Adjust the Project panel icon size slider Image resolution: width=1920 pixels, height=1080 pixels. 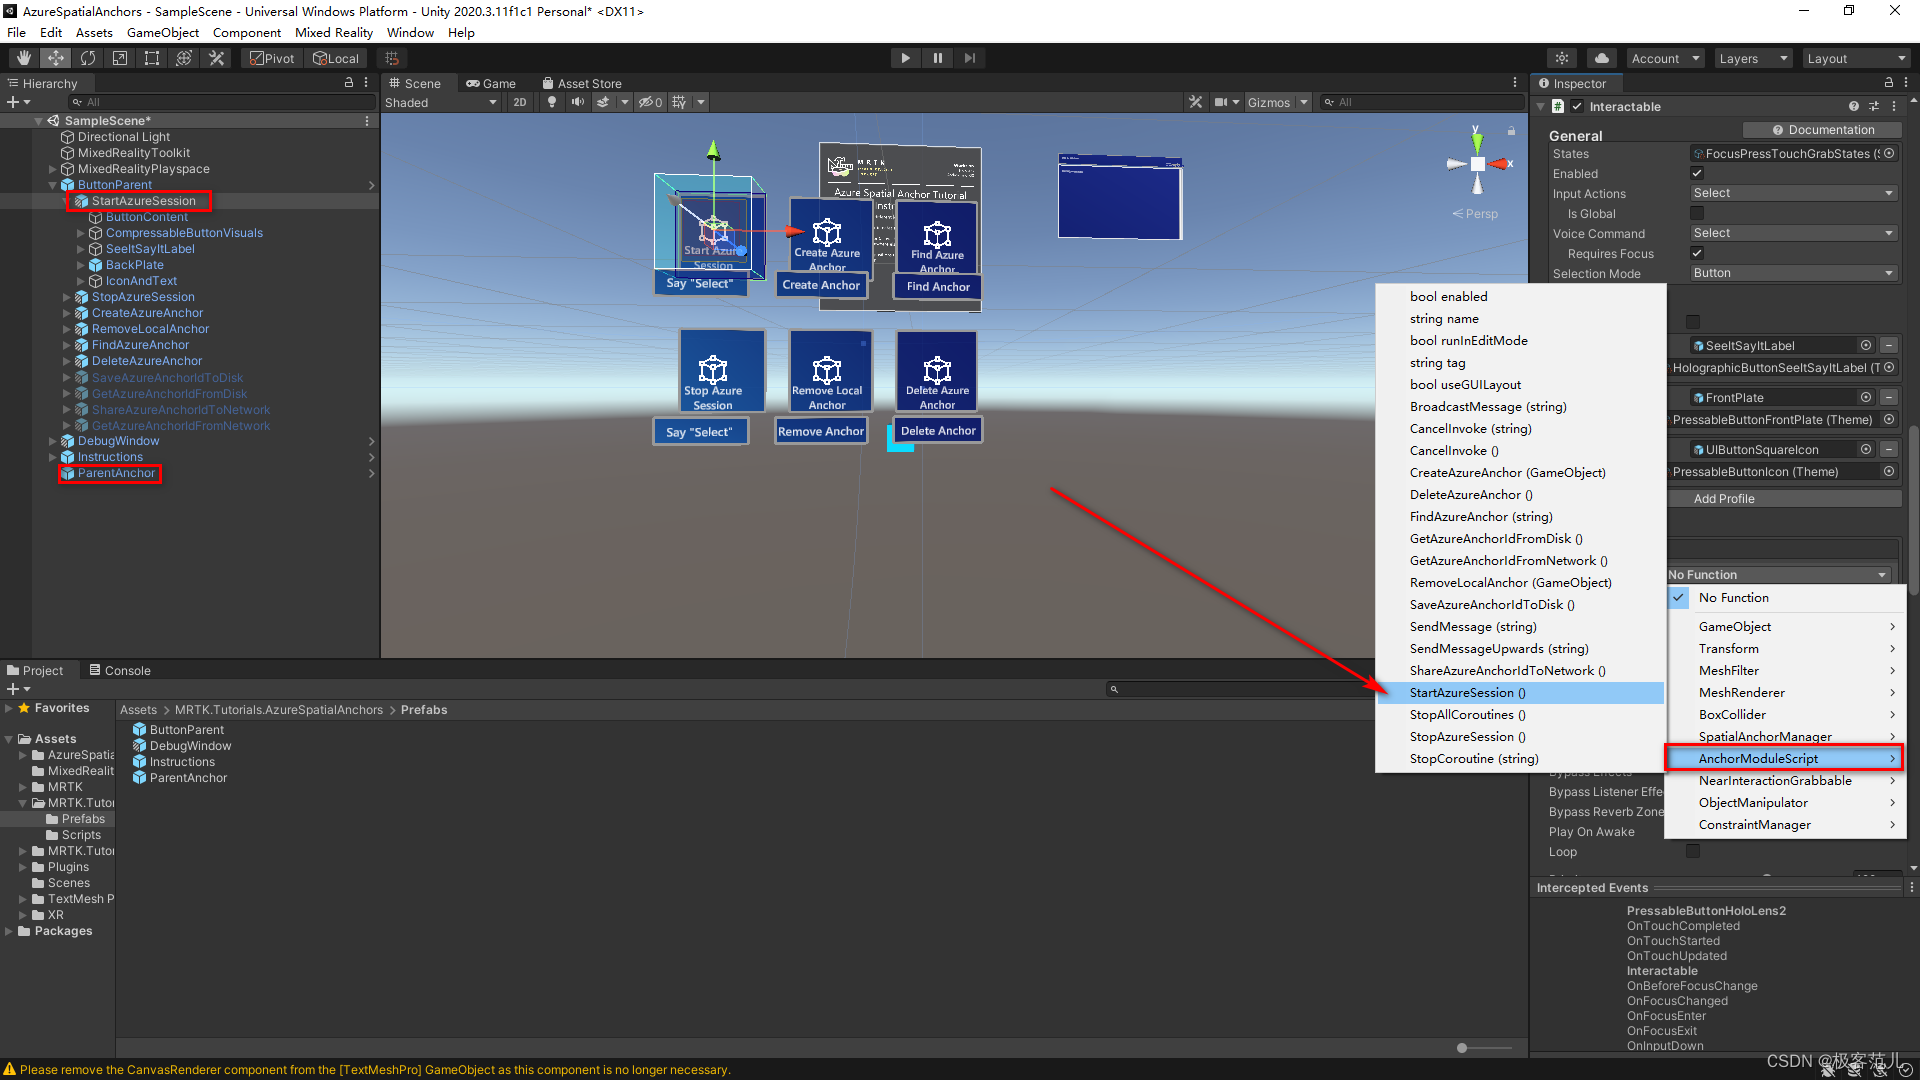(1463, 1048)
